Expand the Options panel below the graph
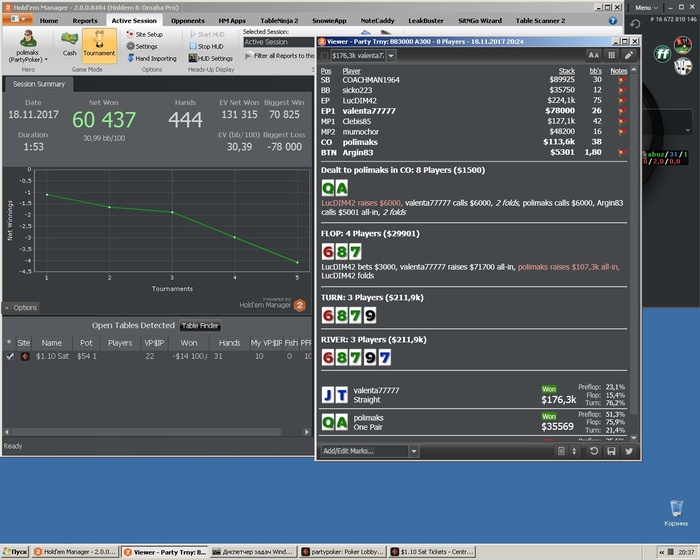The width and height of the screenshot is (700, 560). [x=21, y=308]
